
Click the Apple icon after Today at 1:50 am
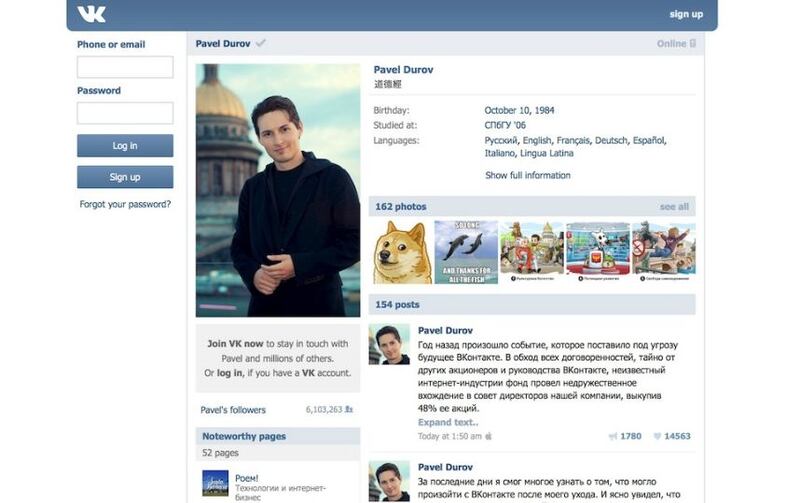(488, 436)
